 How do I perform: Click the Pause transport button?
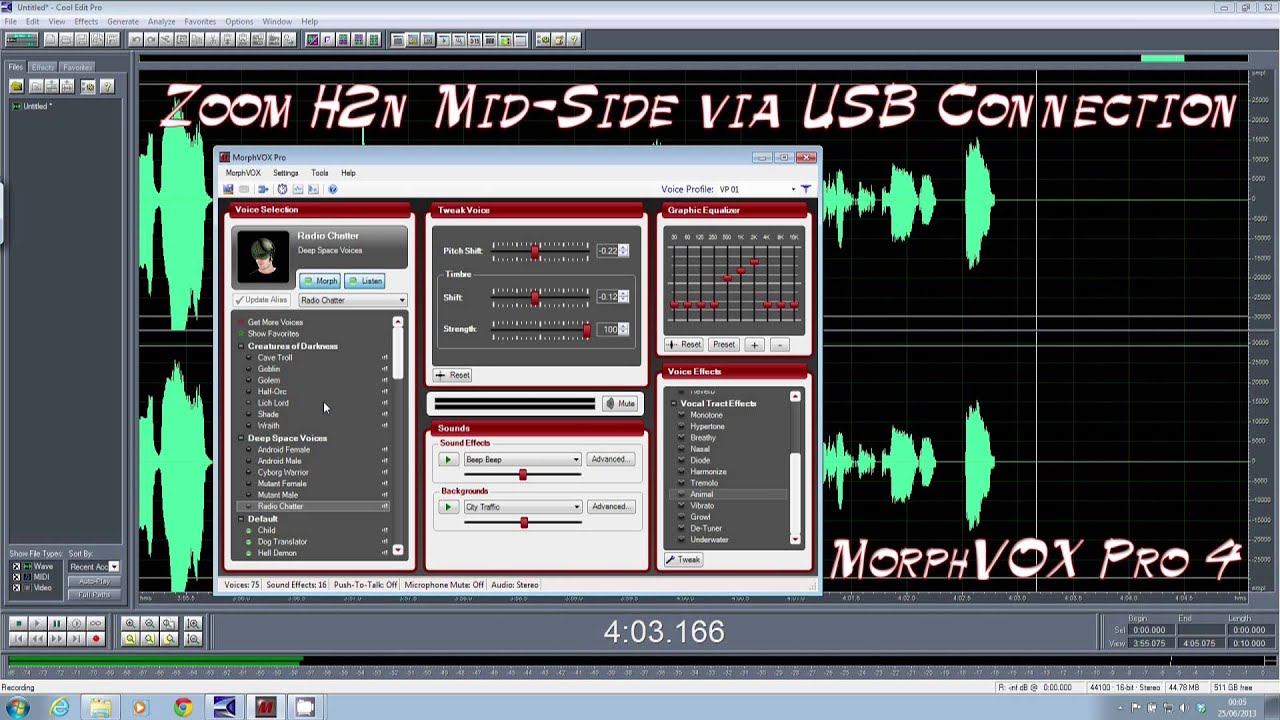point(57,623)
